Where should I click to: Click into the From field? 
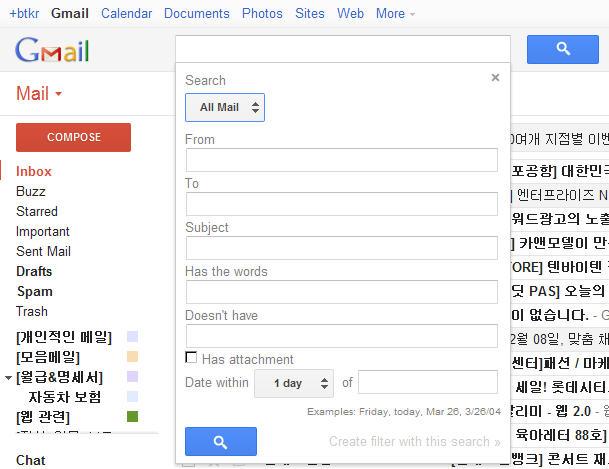point(342,160)
